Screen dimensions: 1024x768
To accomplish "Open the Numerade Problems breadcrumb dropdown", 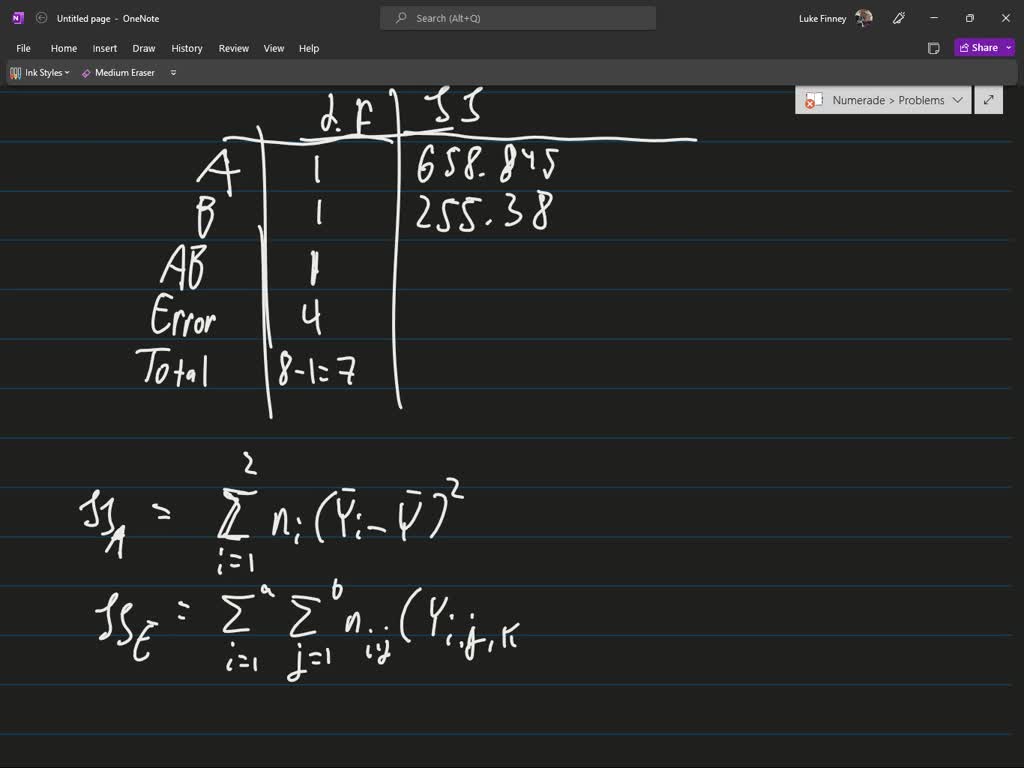I will point(958,100).
